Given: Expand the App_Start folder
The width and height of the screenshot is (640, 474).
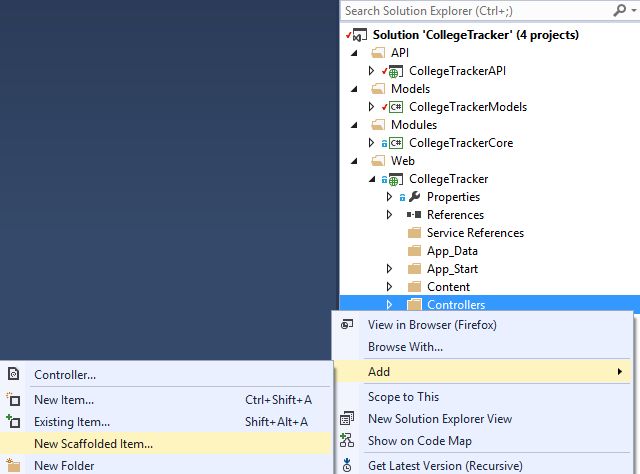Looking at the screenshot, I should click(x=389, y=269).
